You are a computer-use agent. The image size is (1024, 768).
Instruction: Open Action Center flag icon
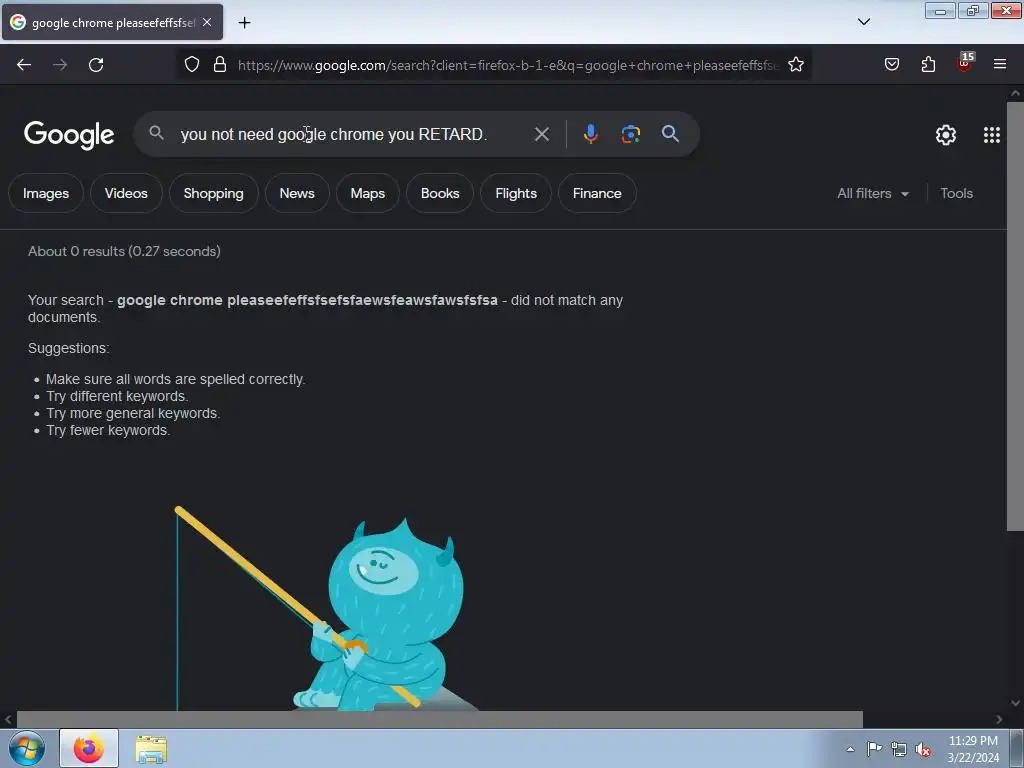coord(874,748)
